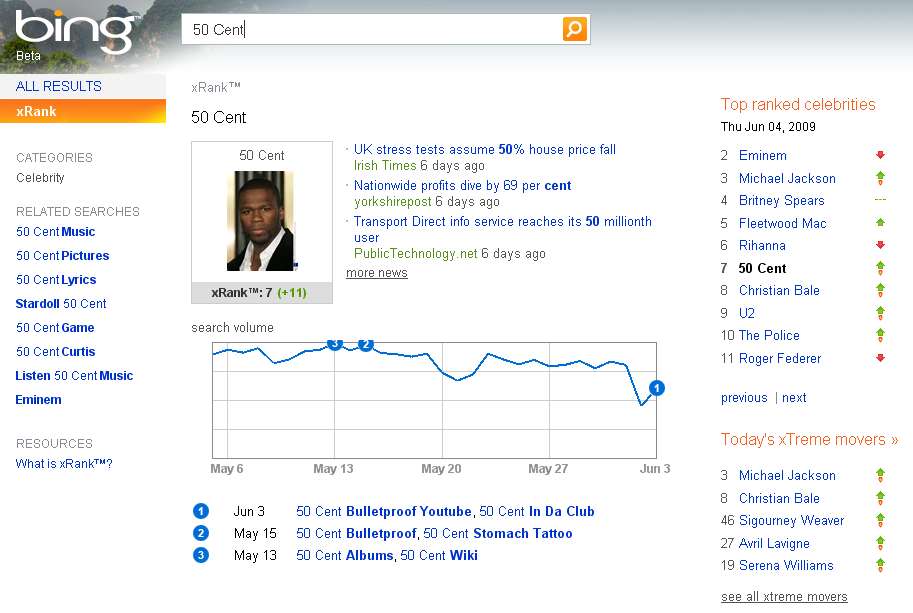The height and width of the screenshot is (613, 913).
Task: Click the orange search magnifier button
Action: point(574,29)
